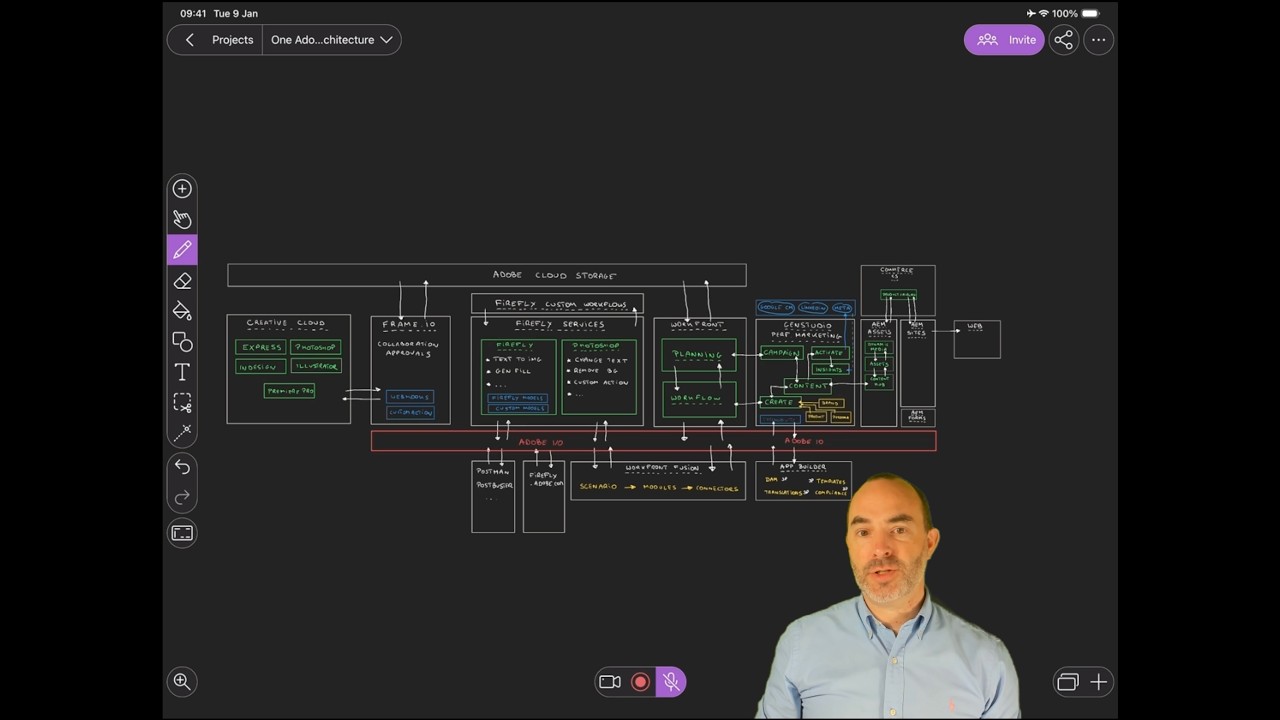Tap the yellow CONNECTORS text
This screenshot has height=720, width=1280.
pos(717,488)
